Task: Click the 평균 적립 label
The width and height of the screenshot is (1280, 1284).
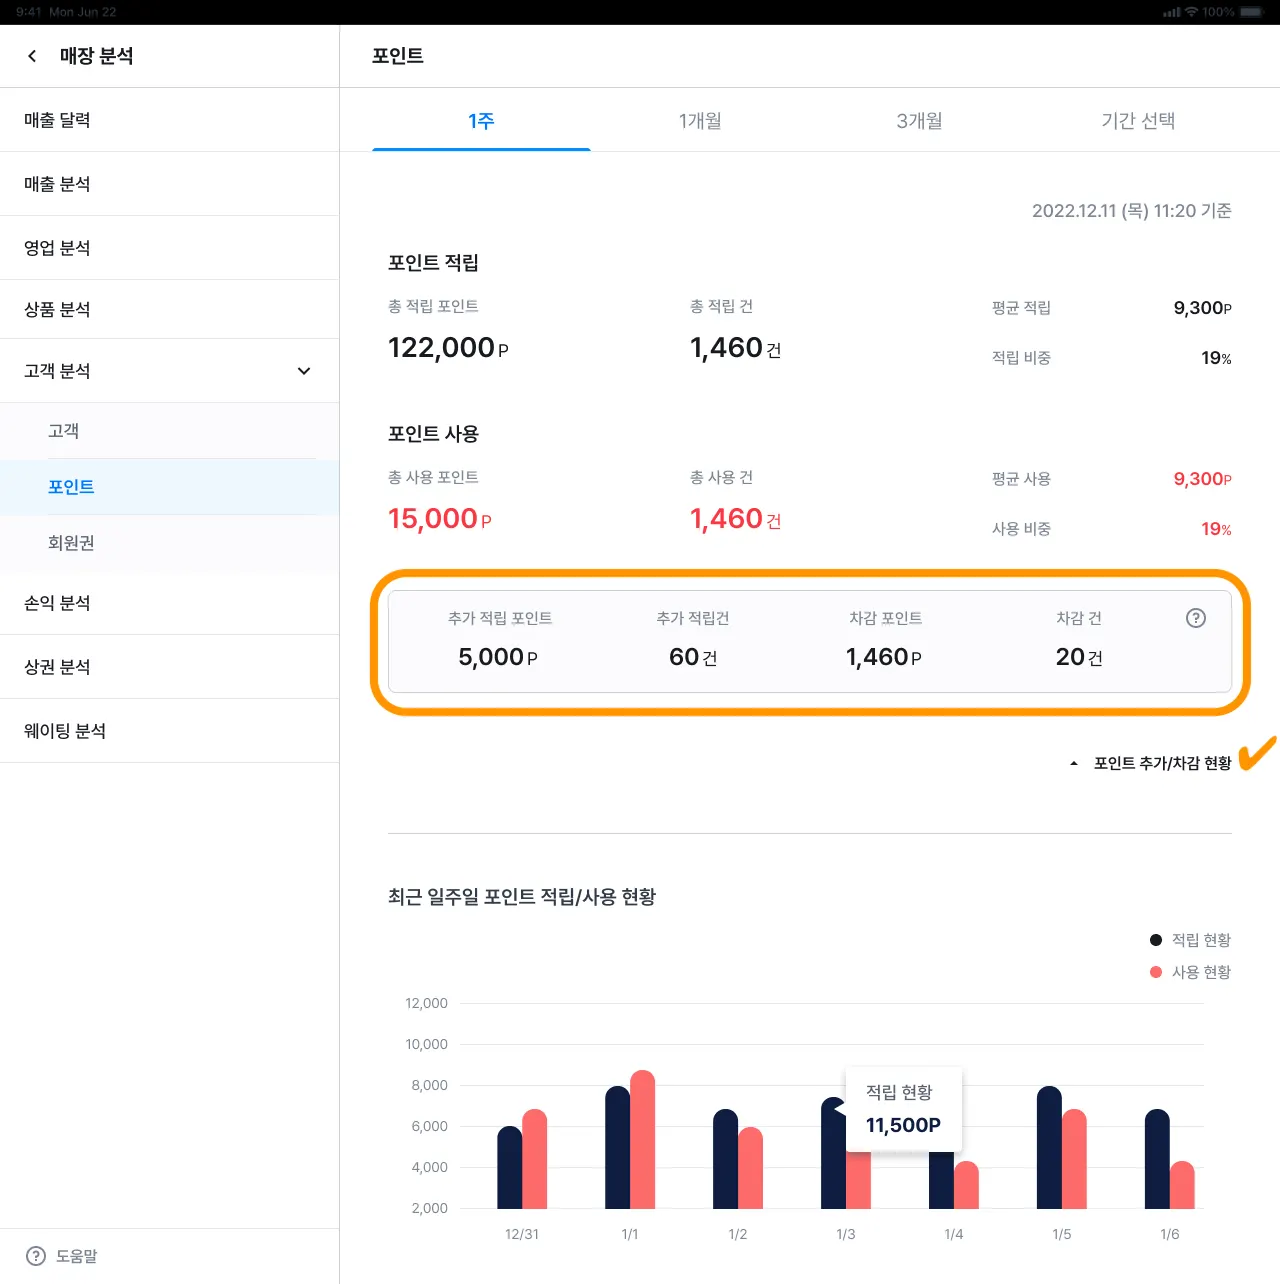Action: point(1021,308)
